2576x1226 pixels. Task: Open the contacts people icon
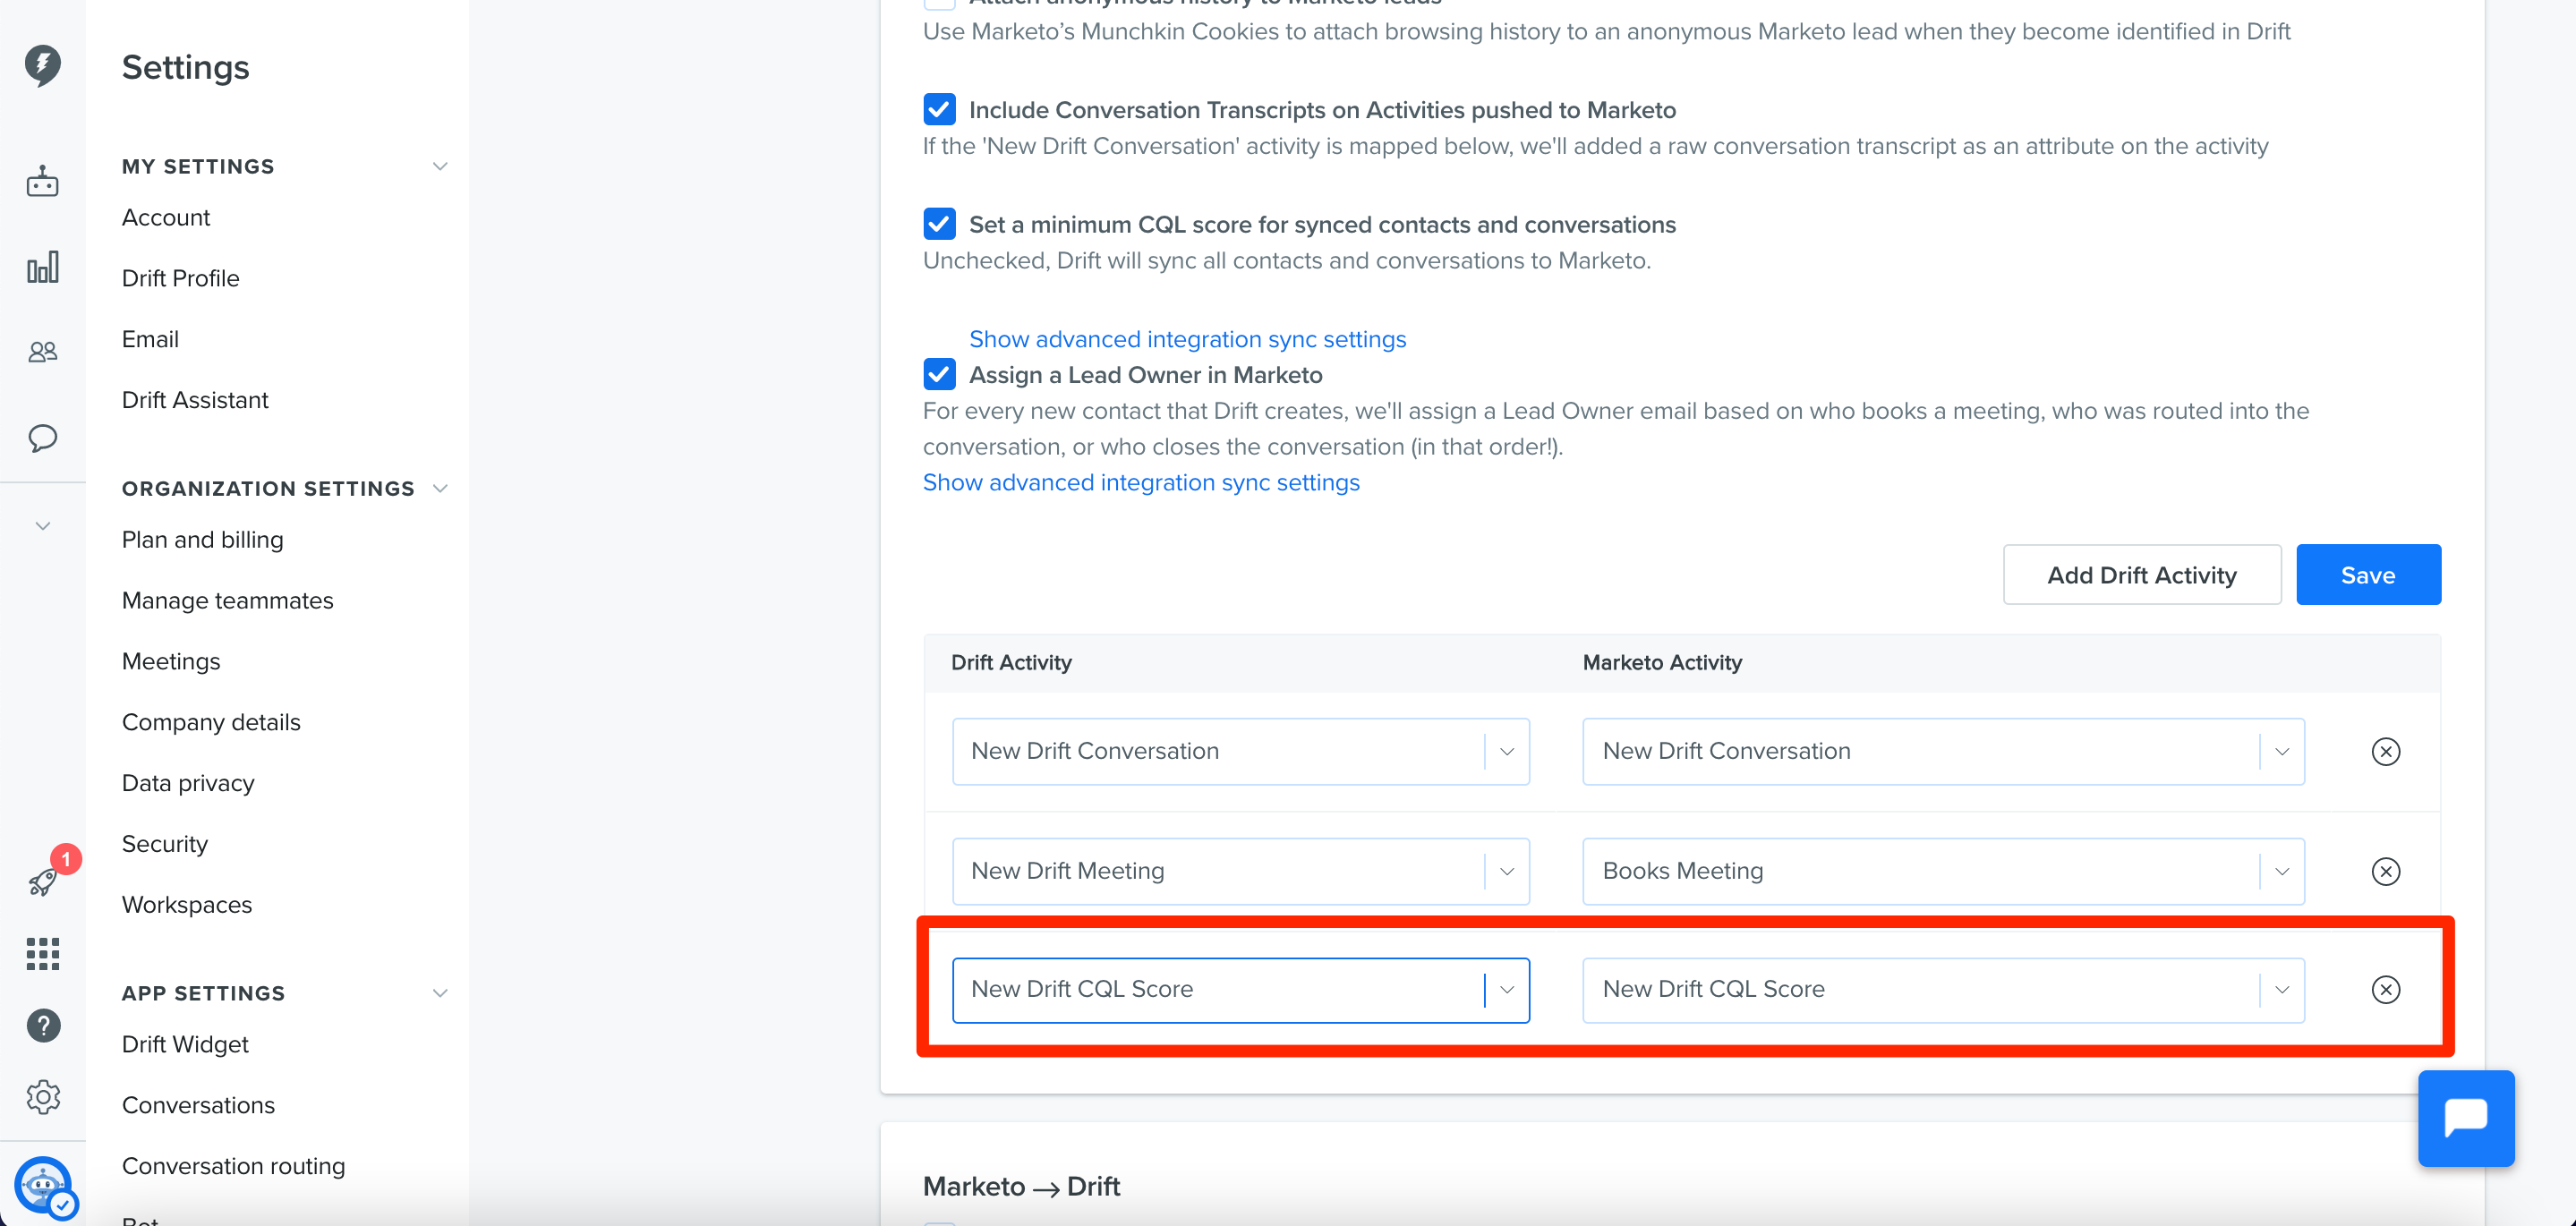pyautogui.click(x=42, y=352)
